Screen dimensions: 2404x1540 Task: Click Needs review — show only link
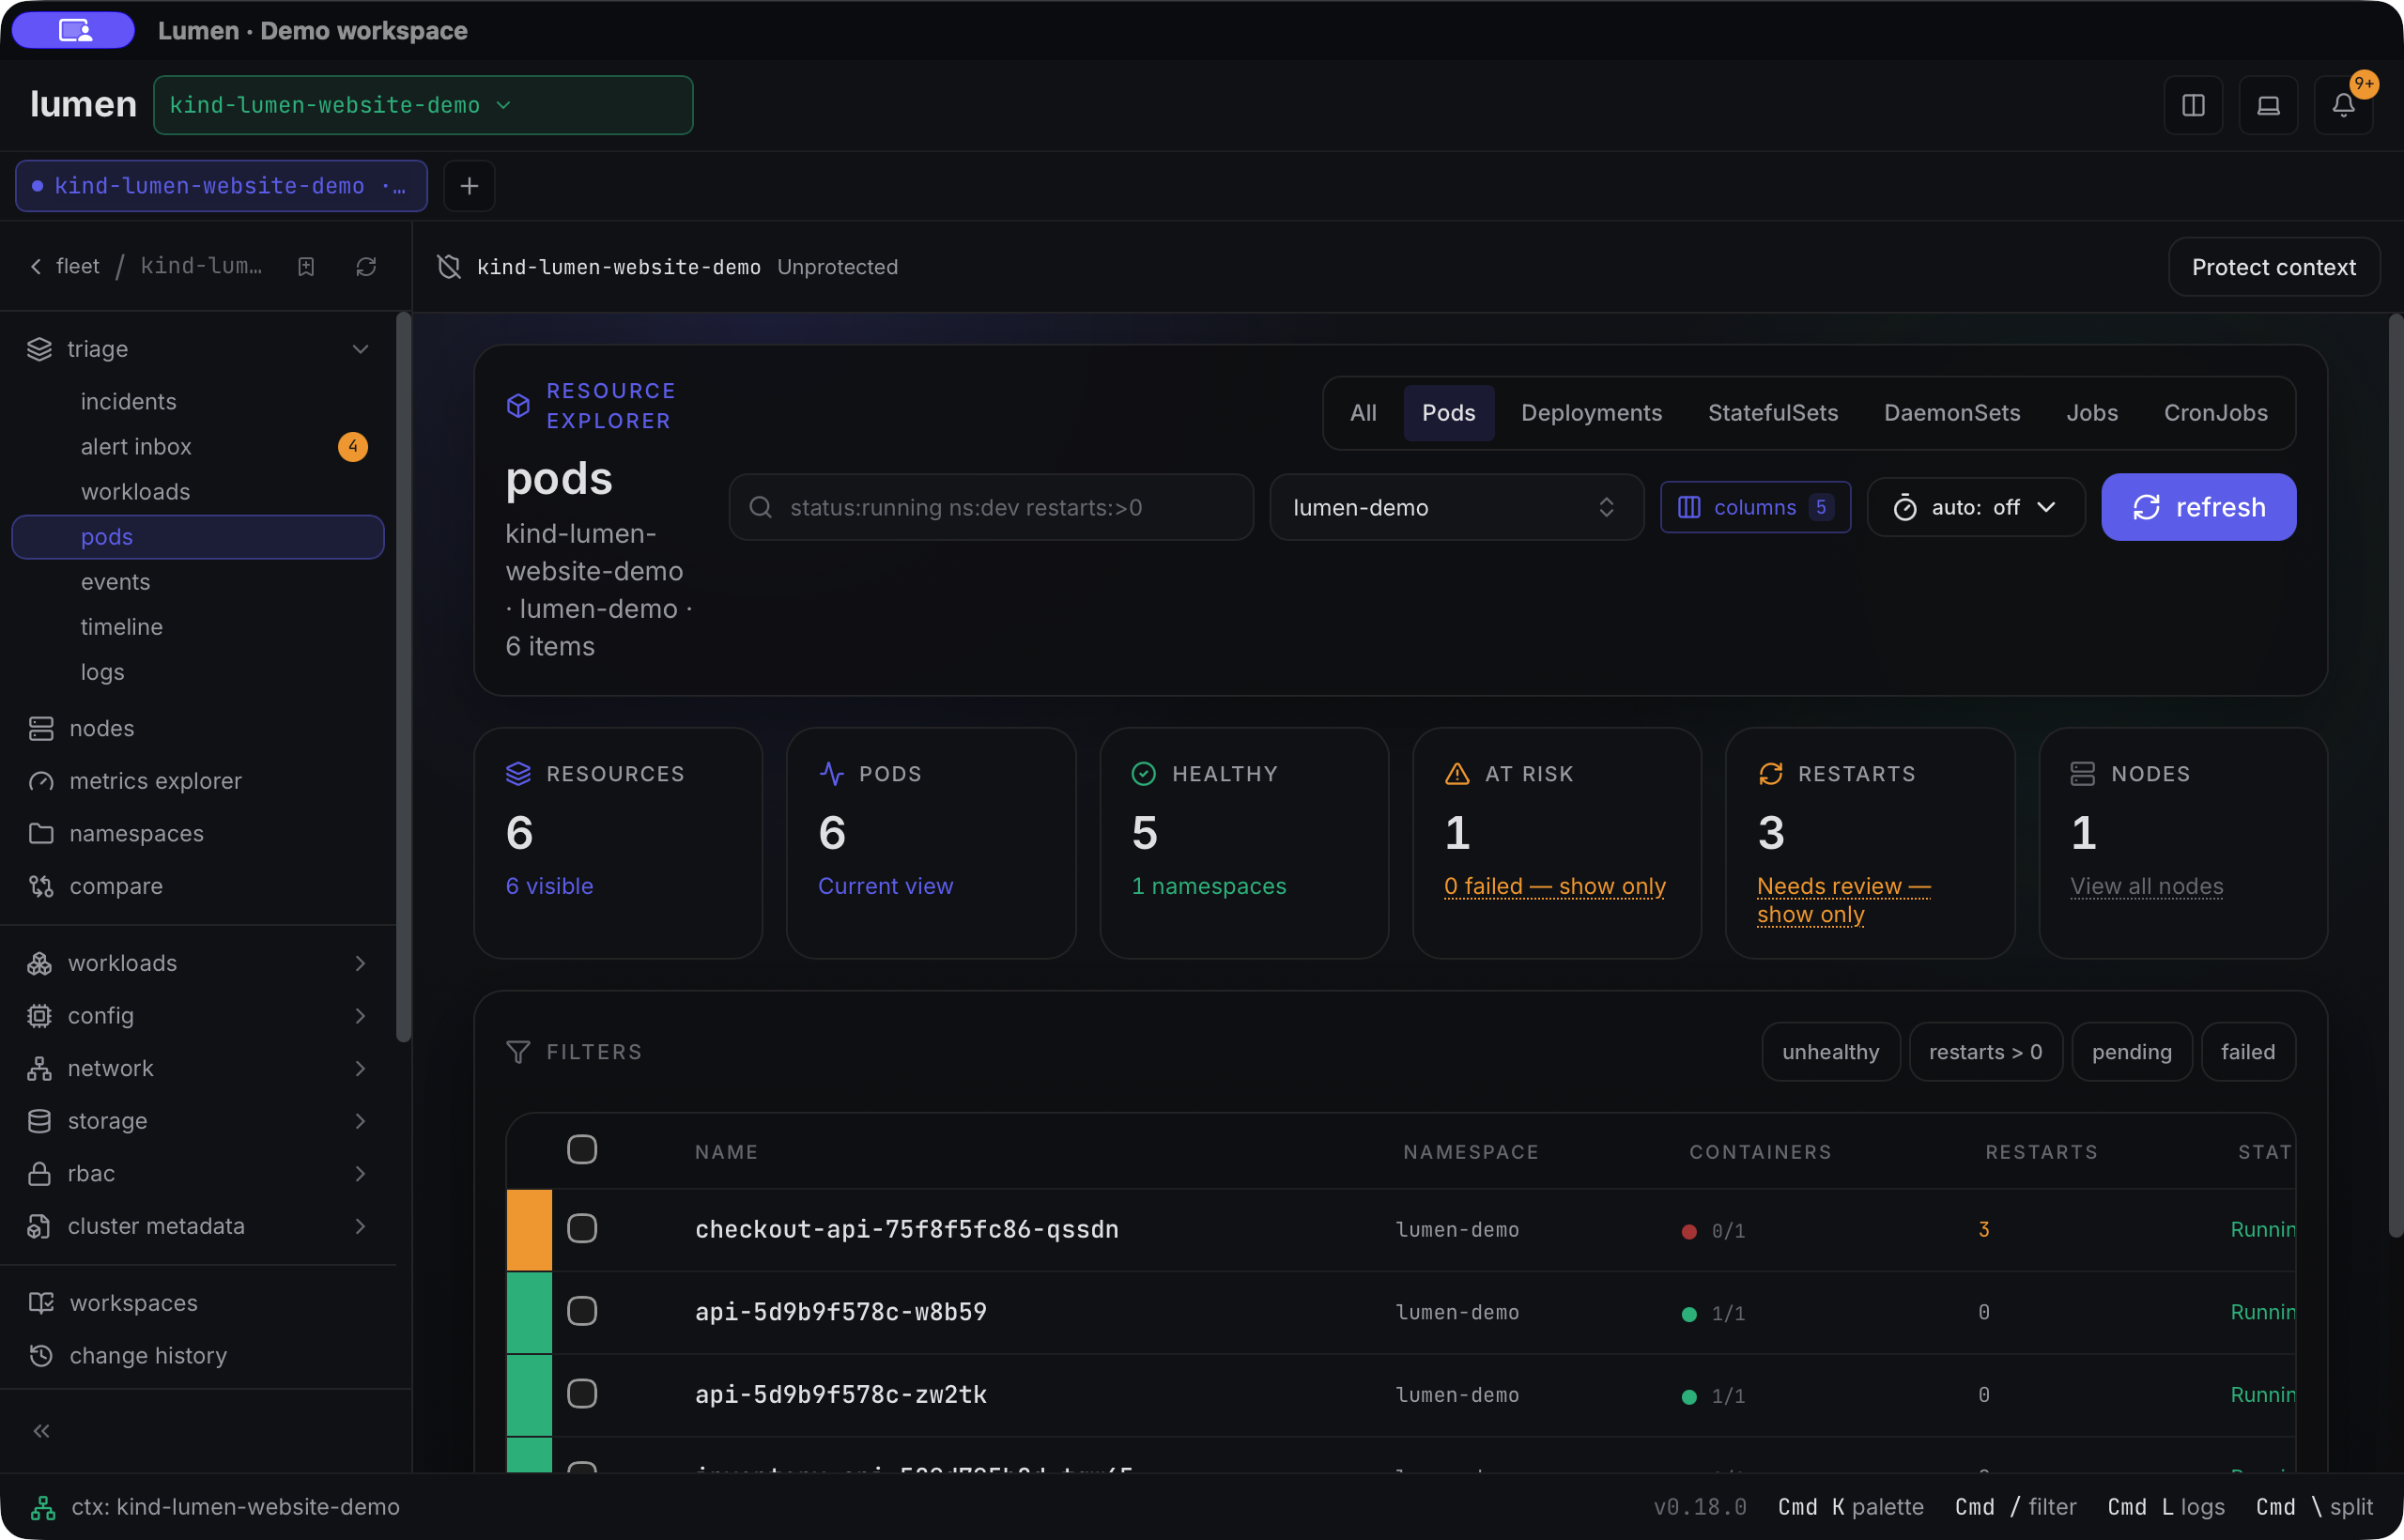tap(1843, 900)
